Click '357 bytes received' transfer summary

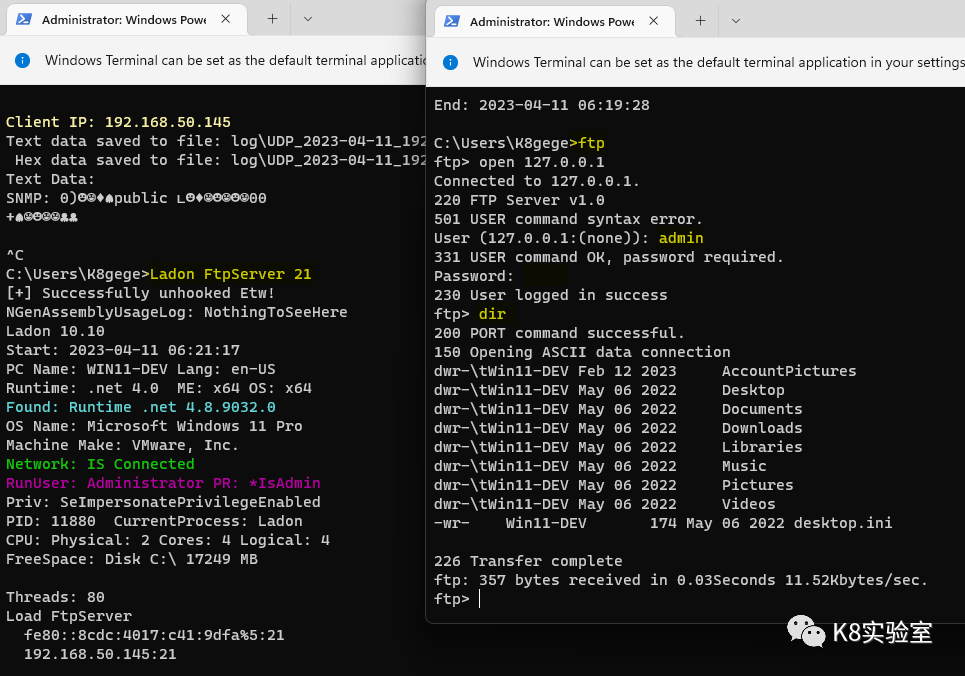click(680, 581)
